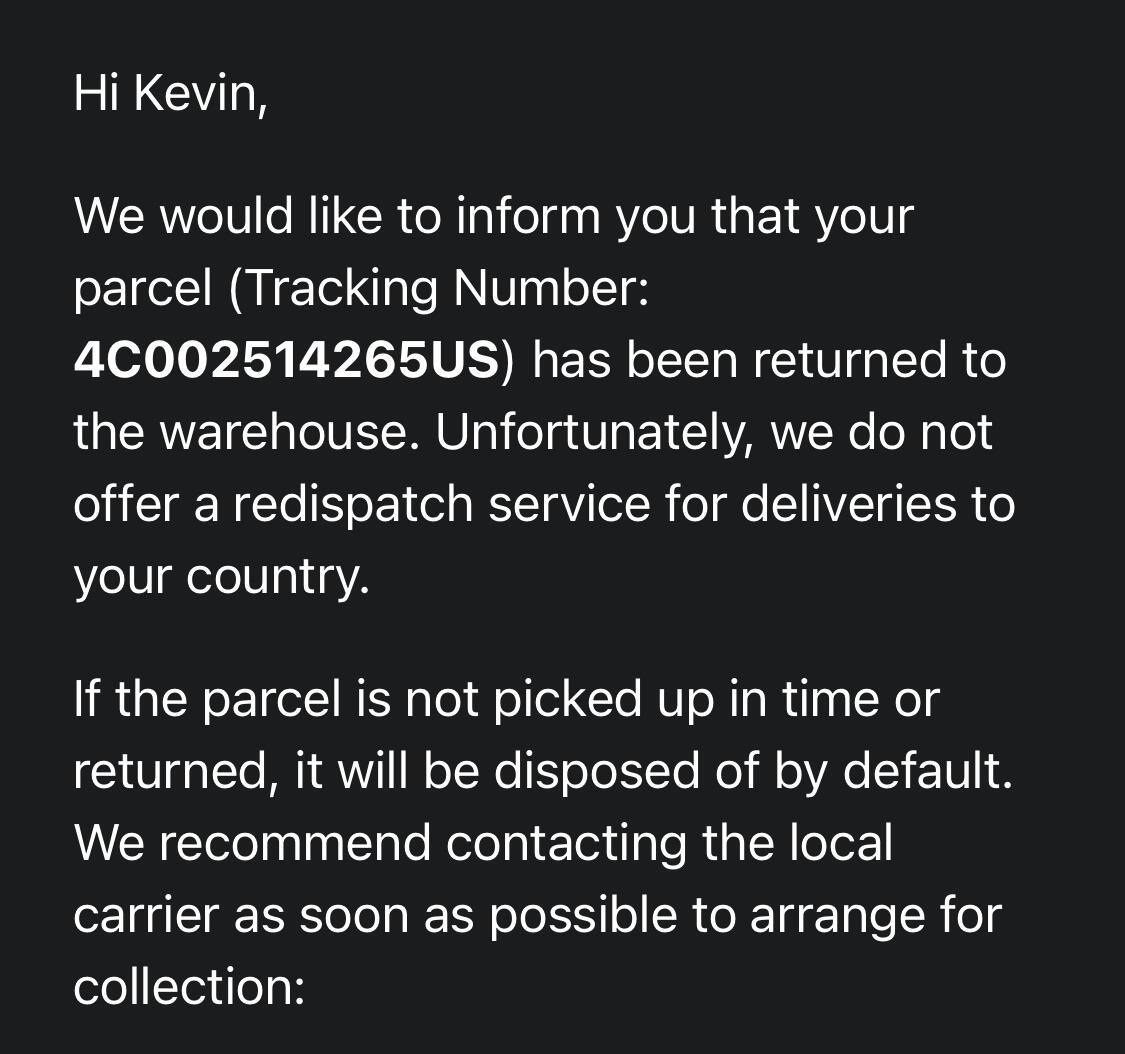Select the bold tracking number 4C002514265US
This screenshot has height=1054, width=1125.
pyautogui.click(x=286, y=360)
